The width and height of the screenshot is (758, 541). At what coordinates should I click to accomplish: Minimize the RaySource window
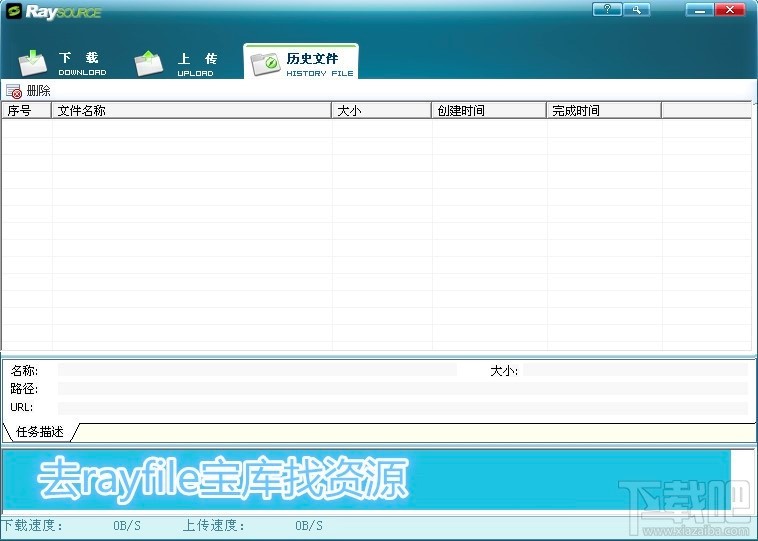coord(700,9)
